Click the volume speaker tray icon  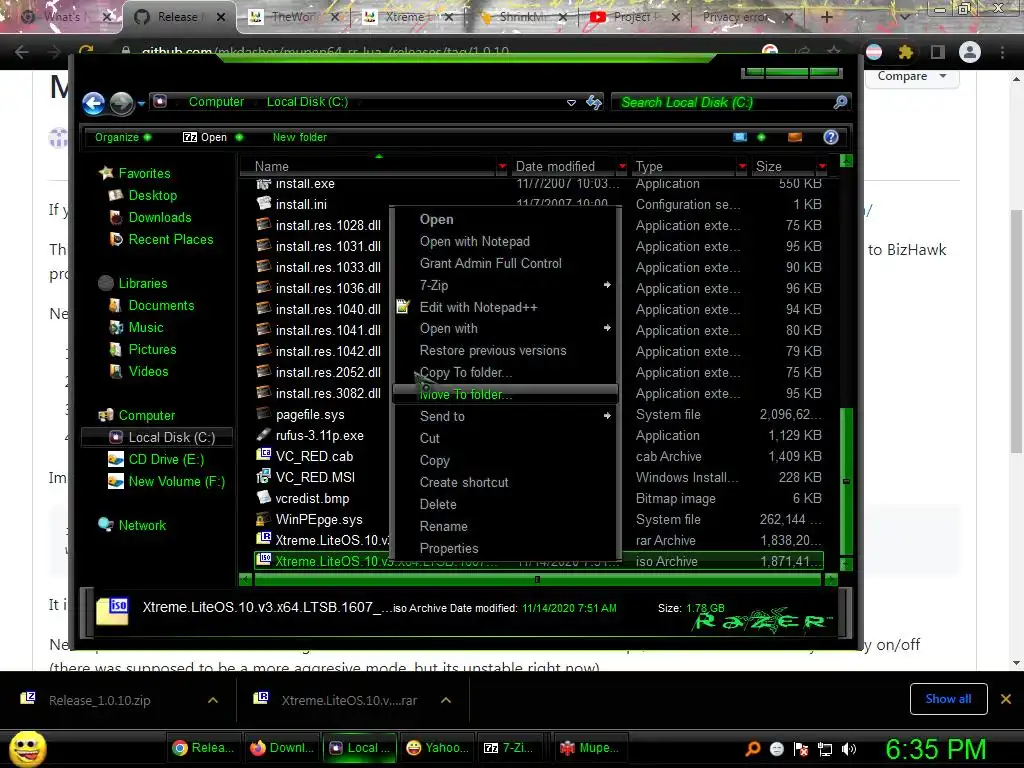click(849, 749)
